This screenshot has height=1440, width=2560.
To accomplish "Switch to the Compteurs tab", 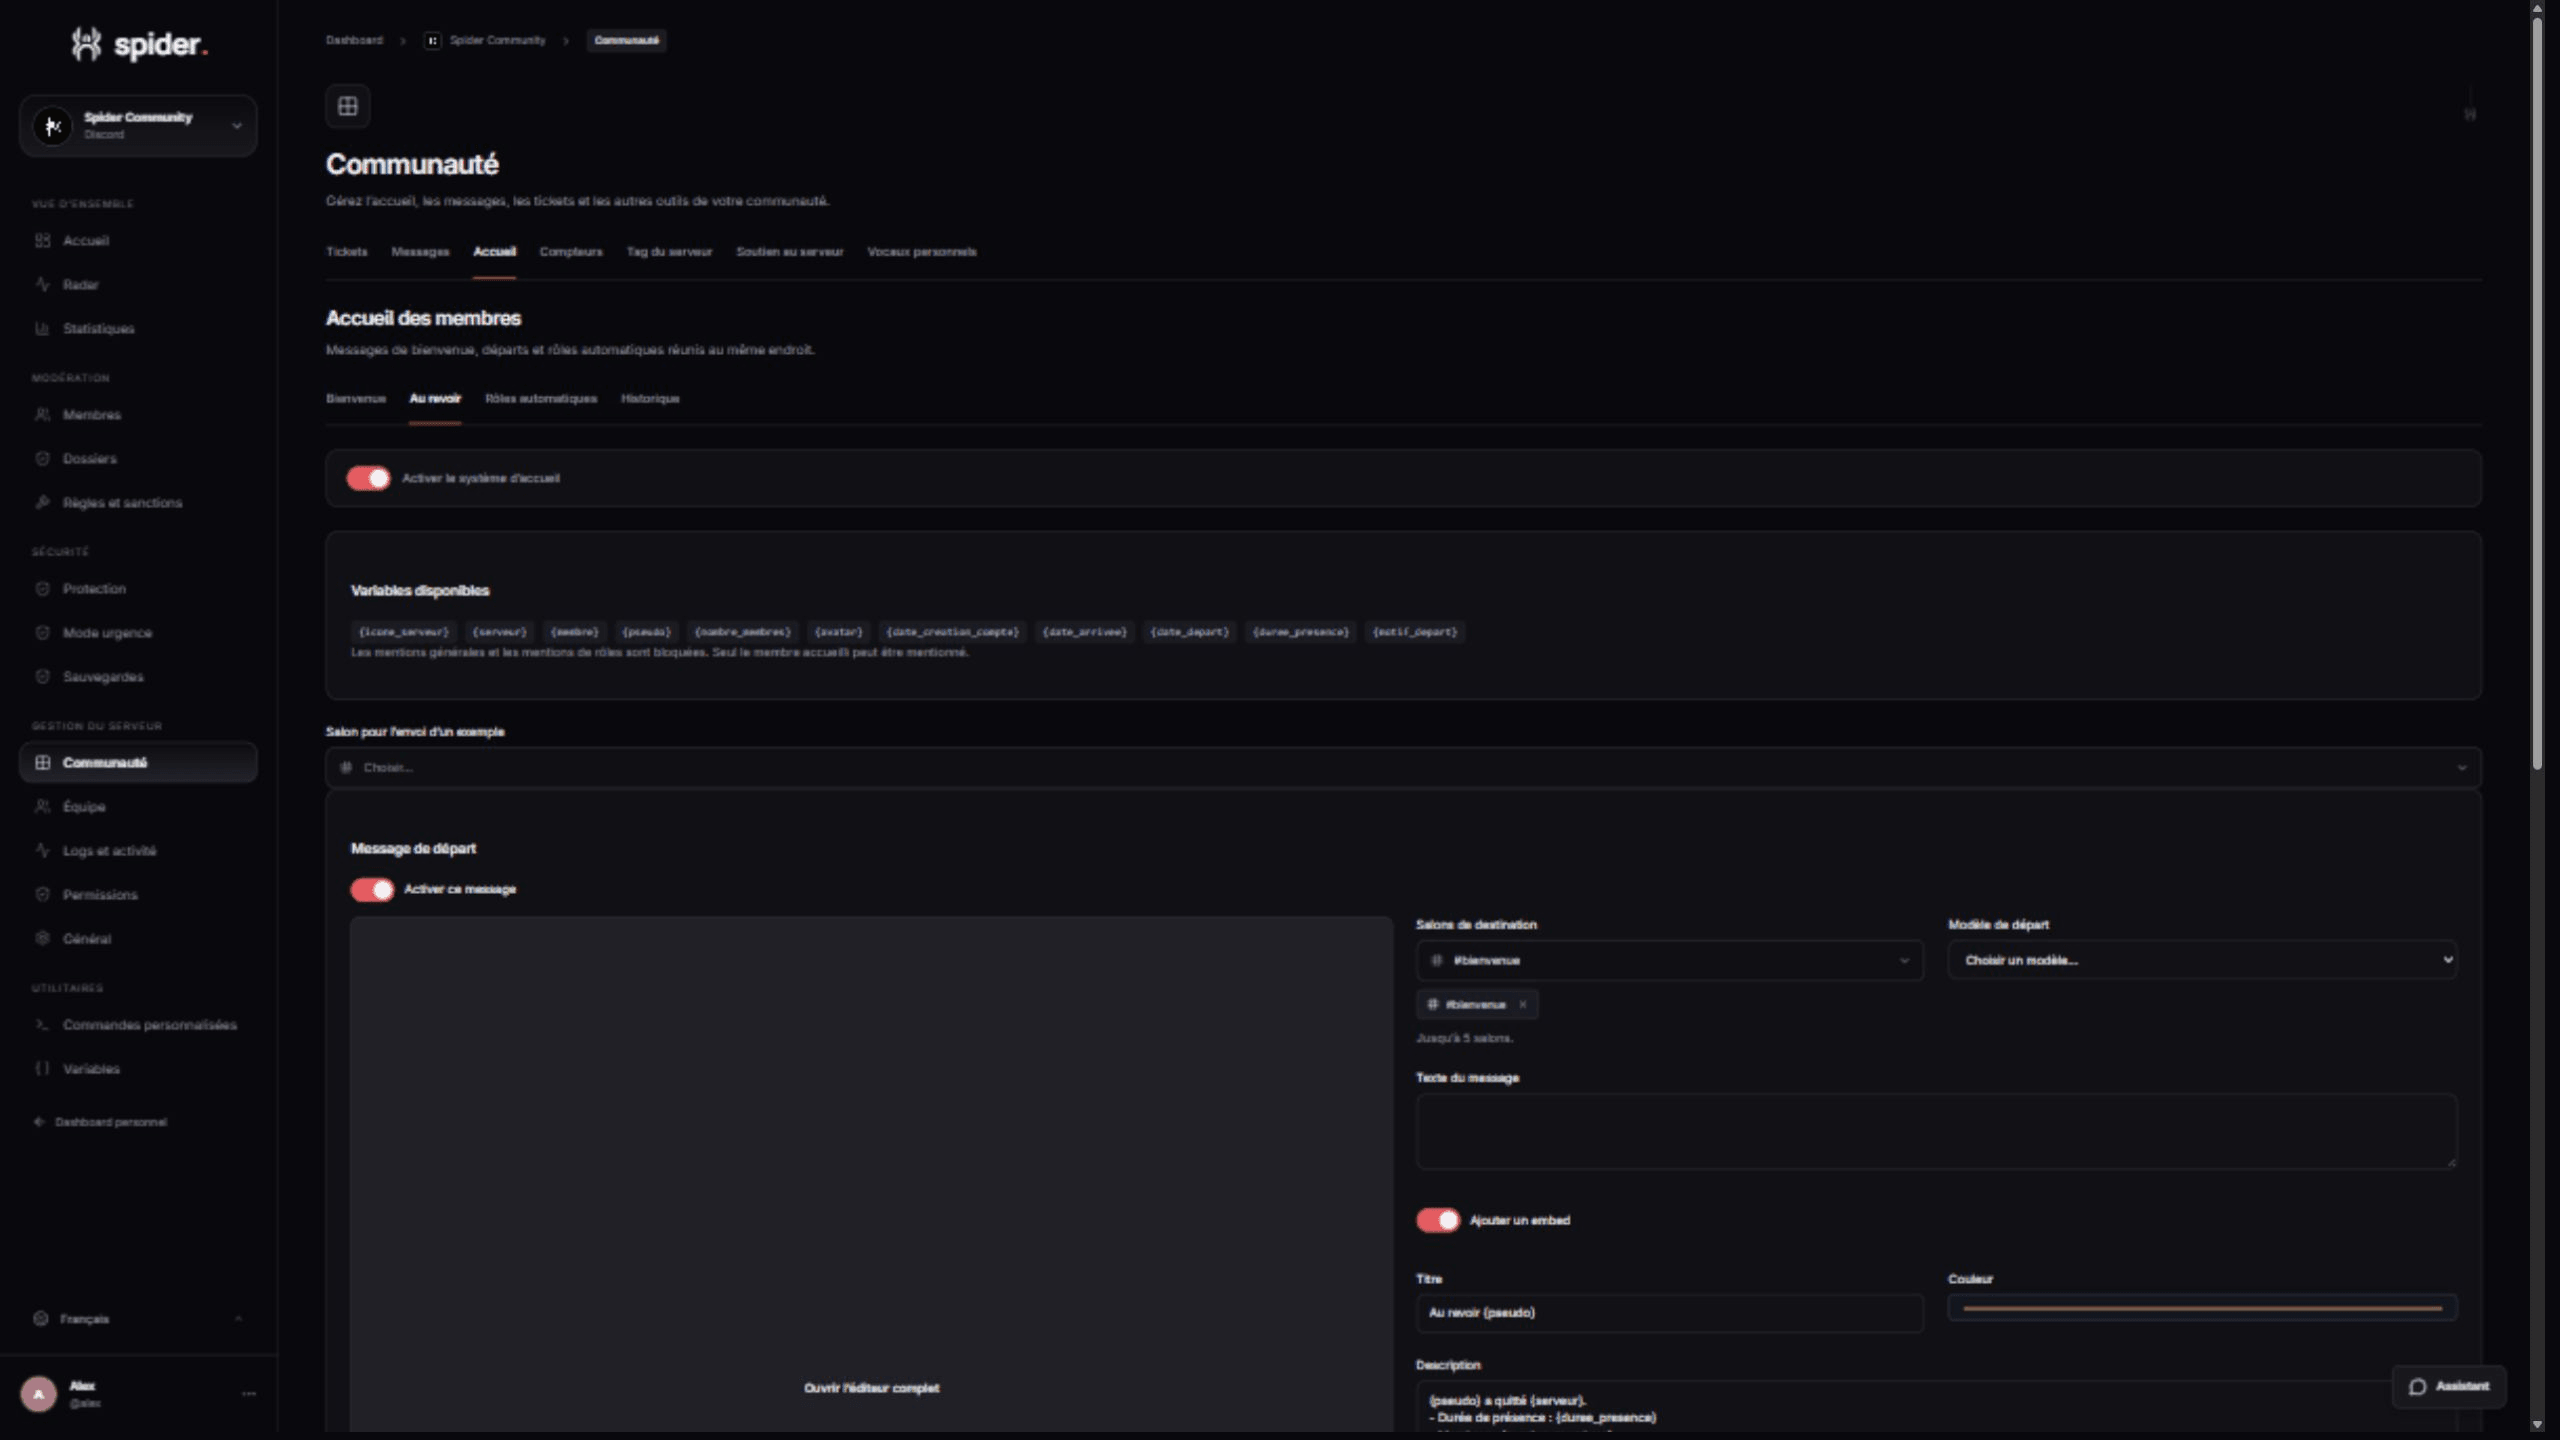I will 571,252.
